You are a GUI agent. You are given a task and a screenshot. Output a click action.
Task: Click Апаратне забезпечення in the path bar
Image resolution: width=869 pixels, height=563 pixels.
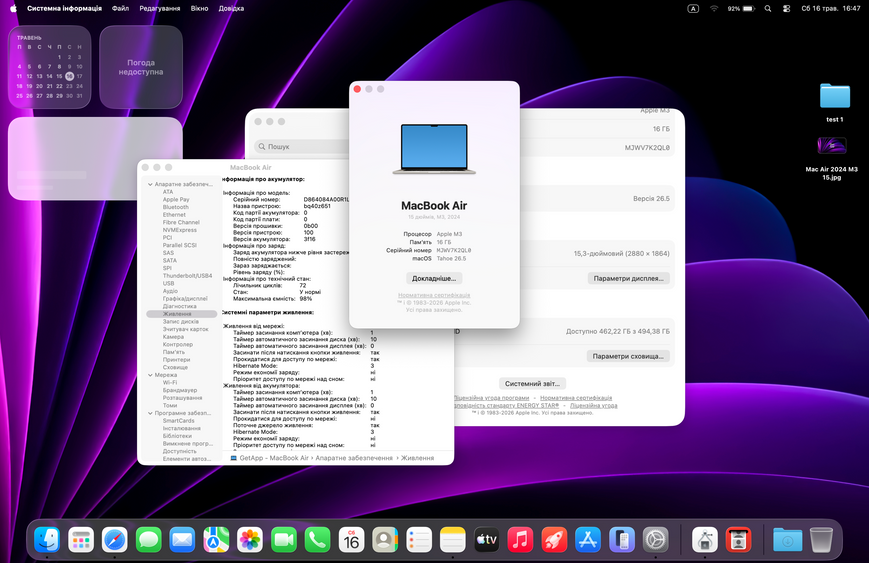tap(354, 458)
